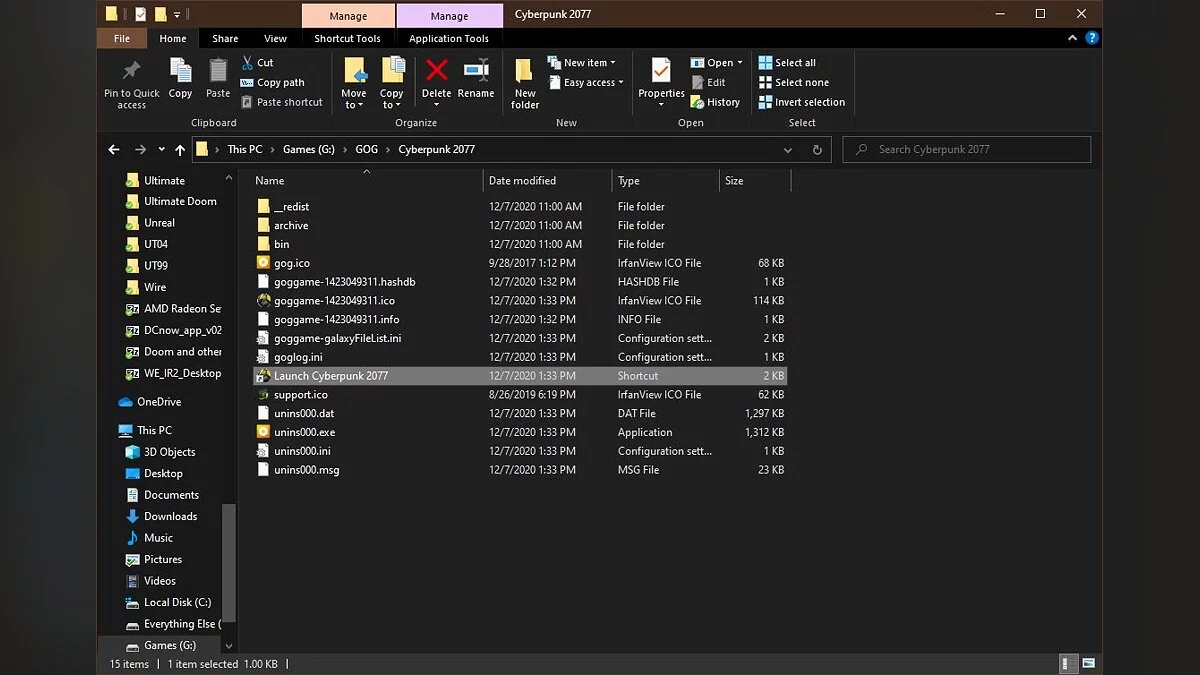The width and height of the screenshot is (1200, 675).
Task: Click GOG in the address path
Action: pyautogui.click(x=366, y=149)
